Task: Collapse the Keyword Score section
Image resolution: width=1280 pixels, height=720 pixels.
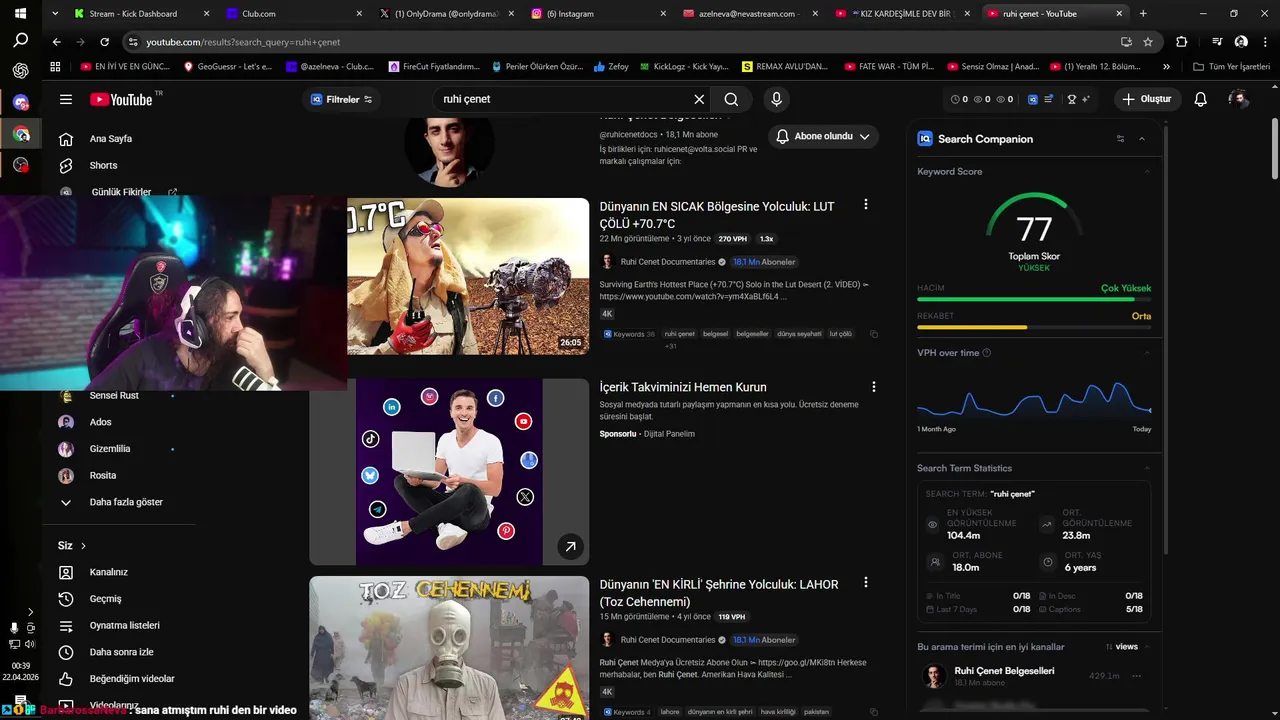Action: (1147, 172)
